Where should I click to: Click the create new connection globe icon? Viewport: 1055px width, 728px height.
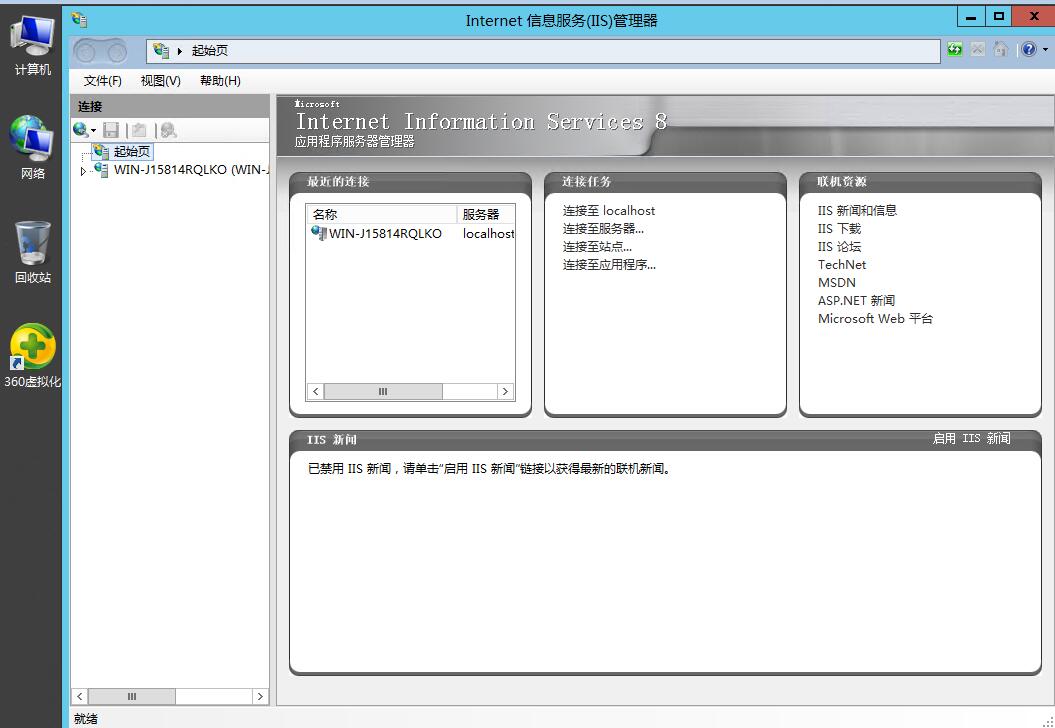[81, 130]
